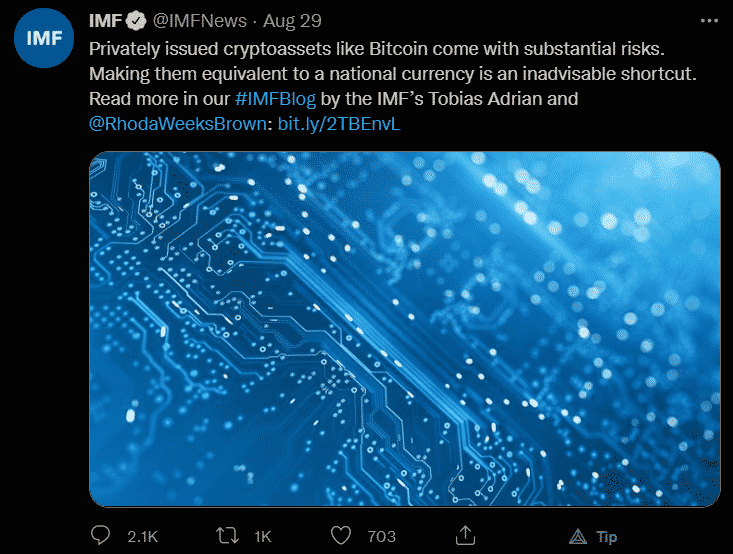733x554 pixels.
Task: Retweet the IMF post
Action: click(x=227, y=536)
